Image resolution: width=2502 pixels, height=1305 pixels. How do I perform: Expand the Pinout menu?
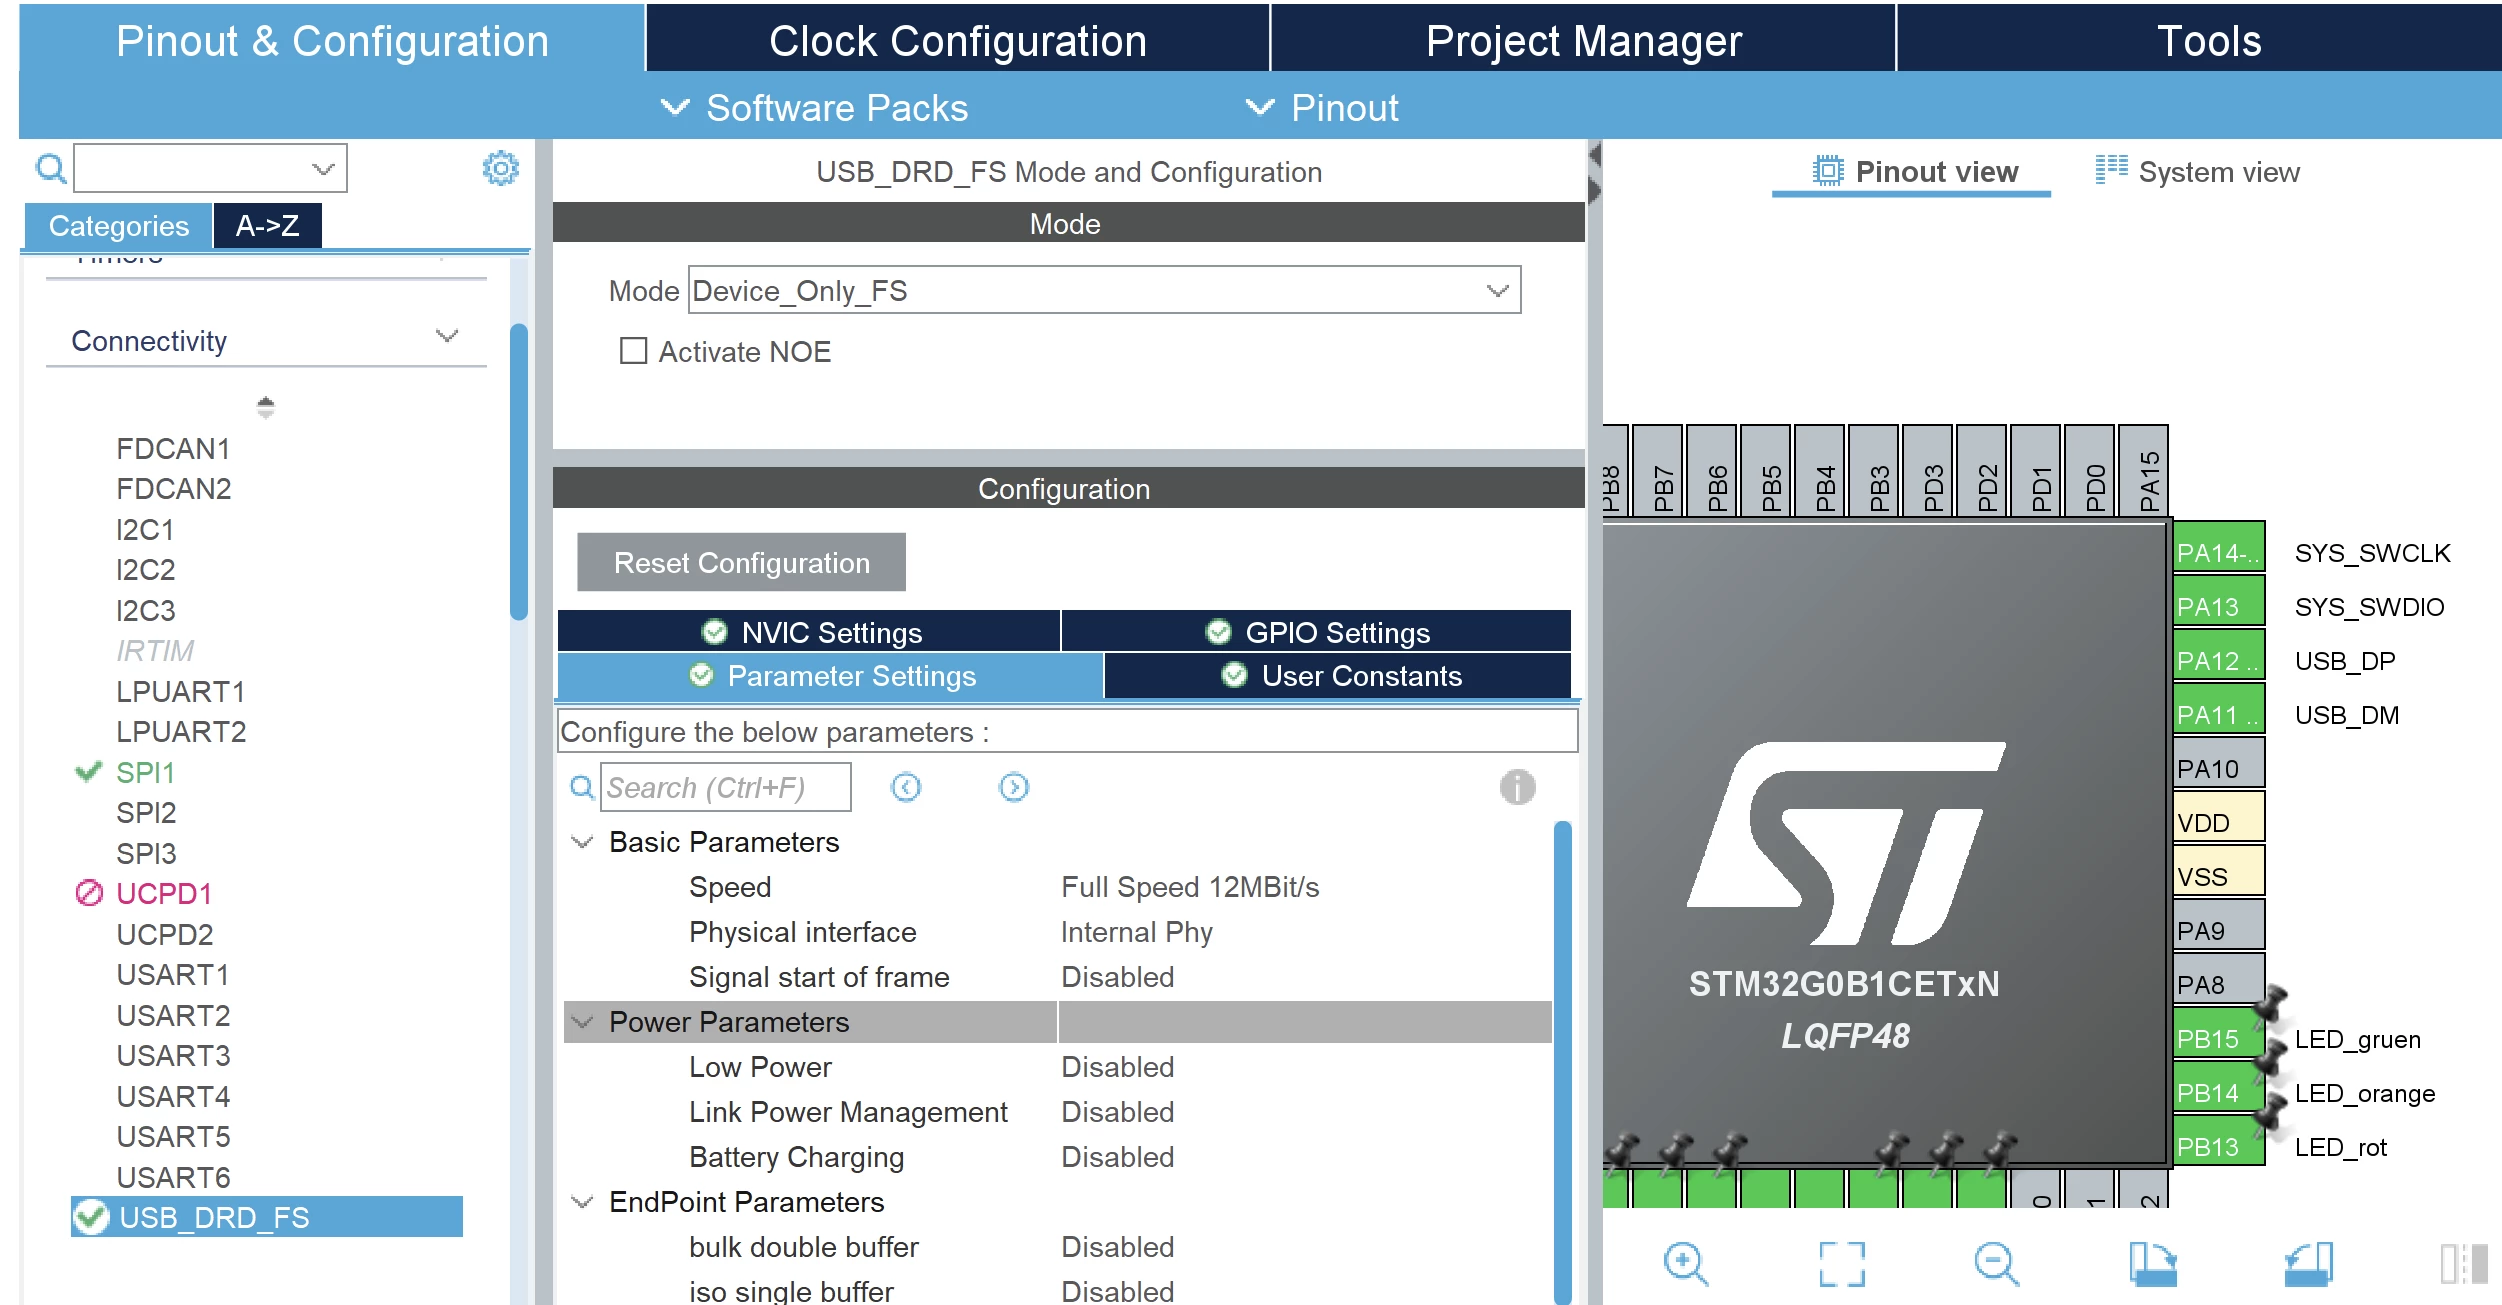(1322, 108)
